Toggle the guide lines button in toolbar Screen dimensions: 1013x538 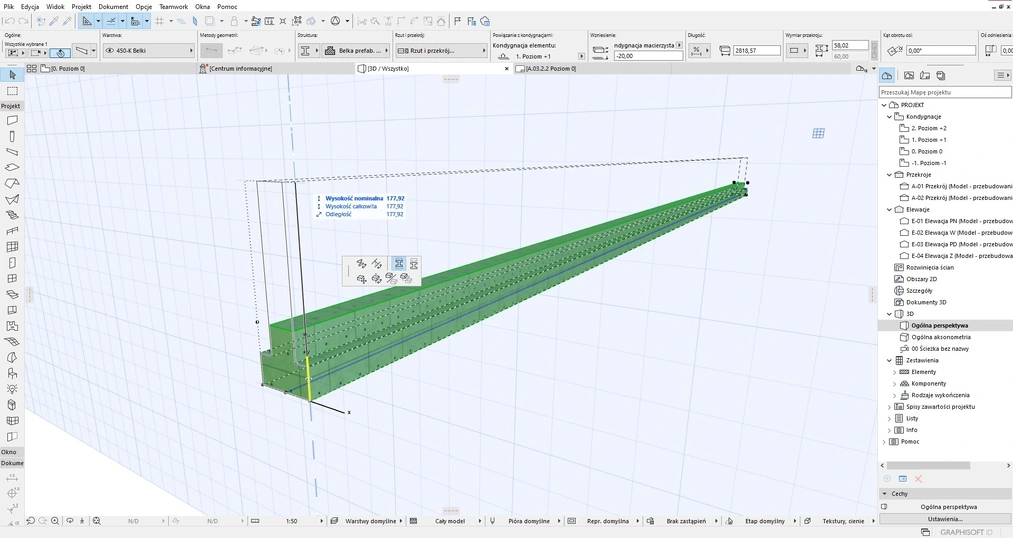click(x=111, y=21)
